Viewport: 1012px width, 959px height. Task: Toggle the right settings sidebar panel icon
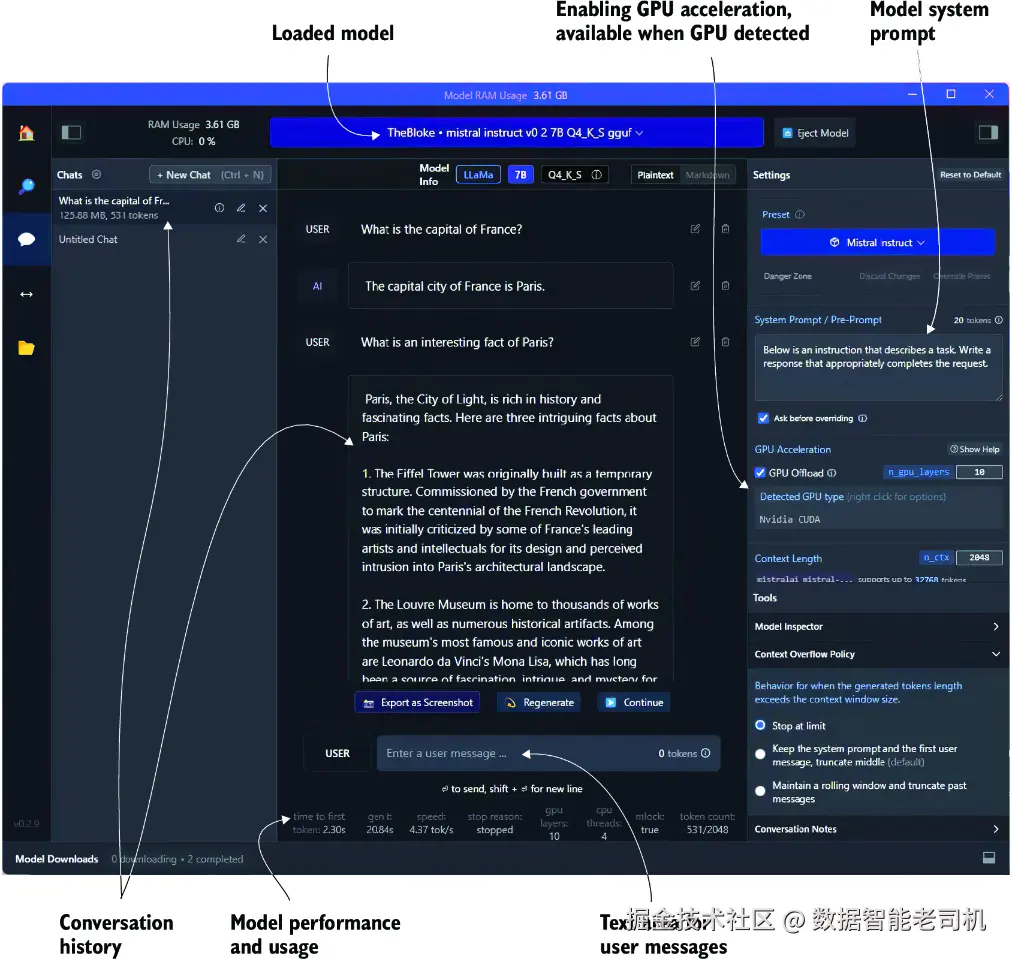click(988, 133)
